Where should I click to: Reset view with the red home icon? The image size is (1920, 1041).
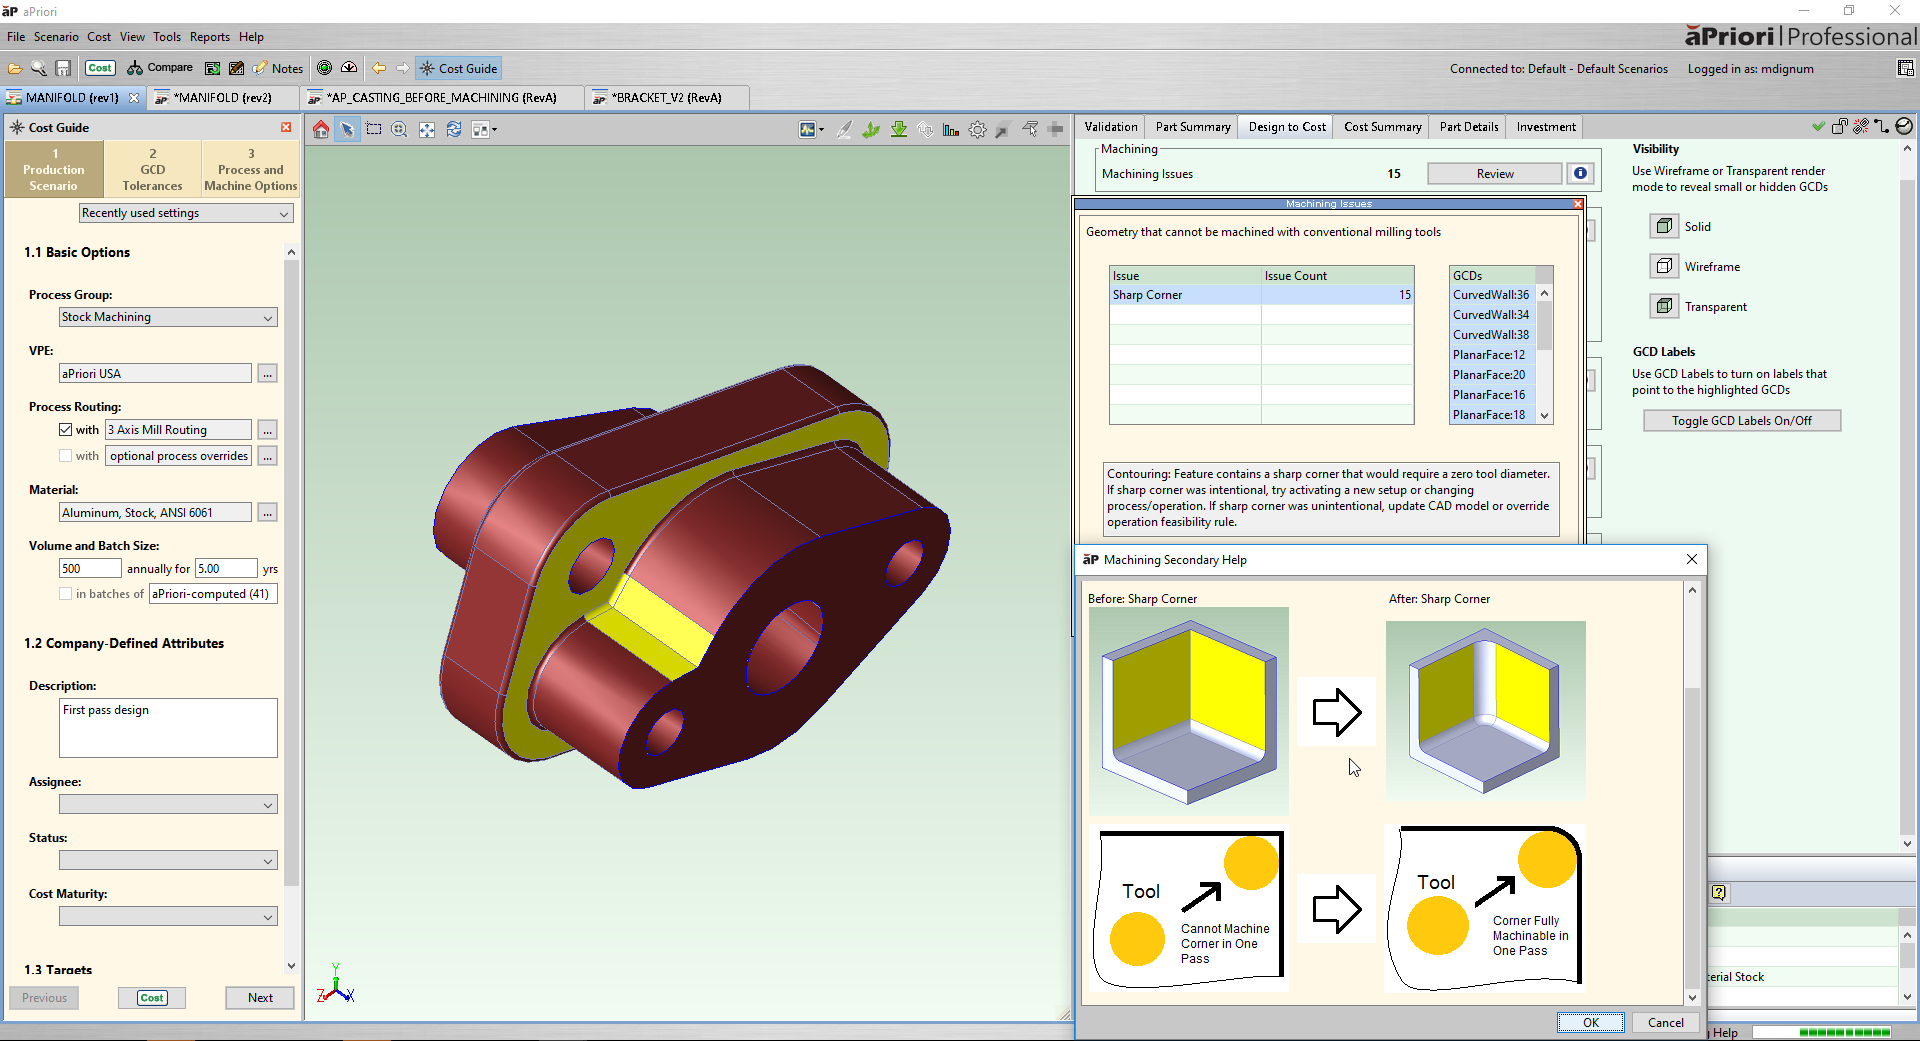coord(321,129)
